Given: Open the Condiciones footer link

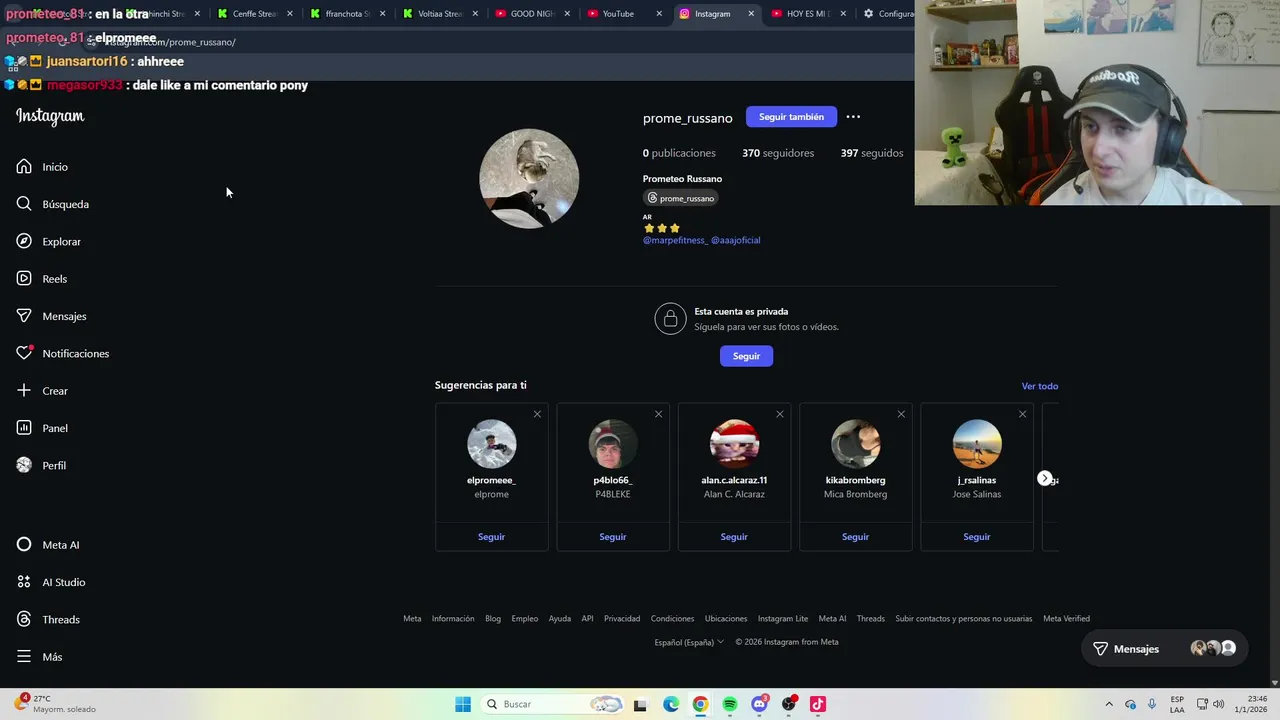Looking at the screenshot, I should (x=672, y=619).
